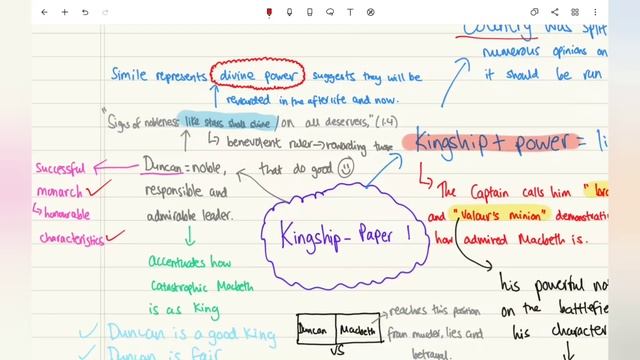Image resolution: width=640 pixels, height=360 pixels.
Task: Tap the 'Simile represents' blue text
Action: 159,76
